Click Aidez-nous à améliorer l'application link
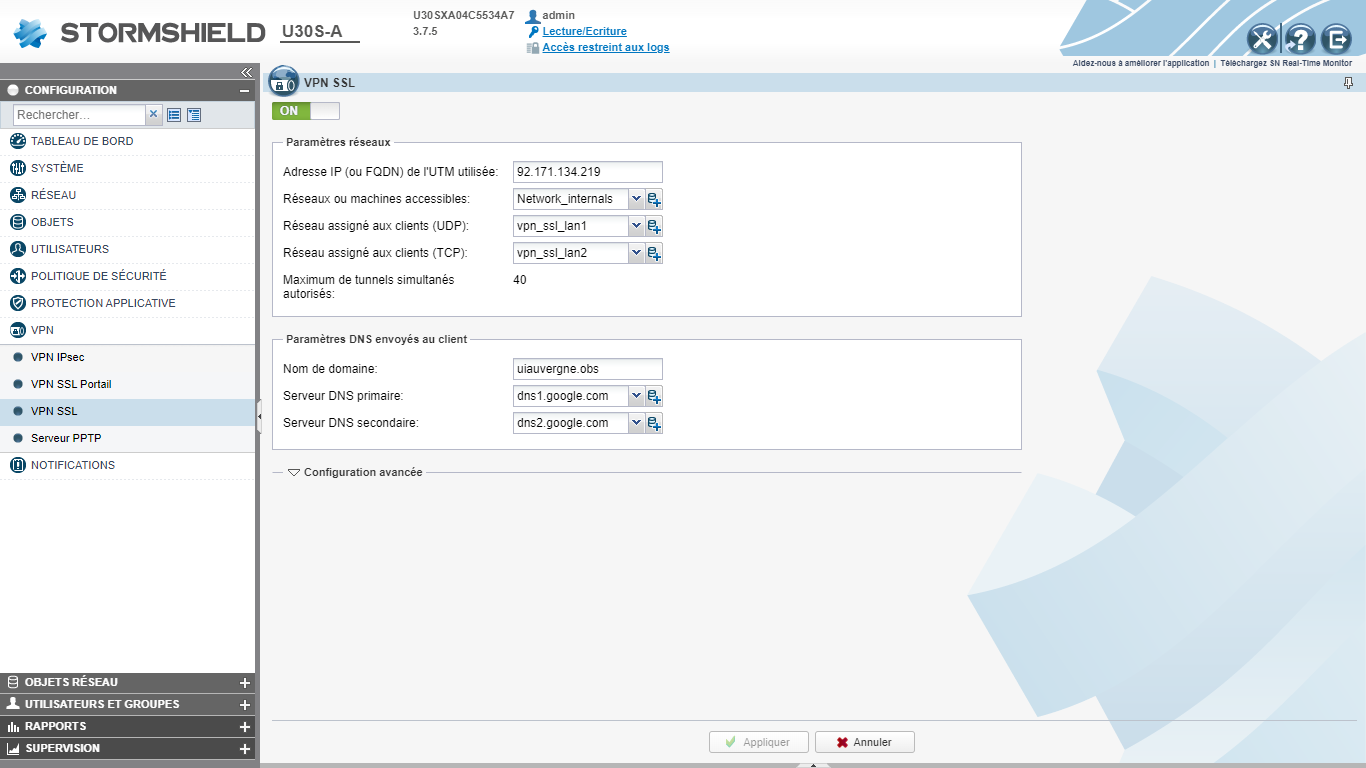 [x=1140, y=63]
